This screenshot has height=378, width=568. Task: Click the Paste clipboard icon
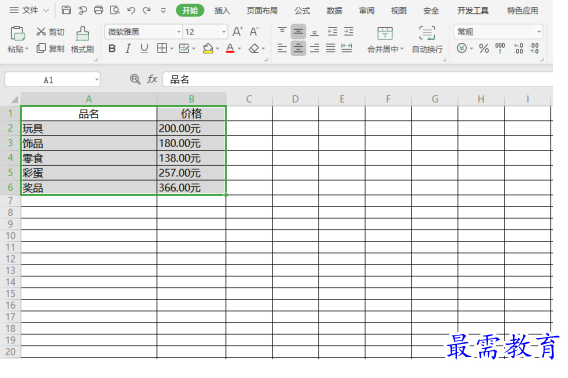(x=17, y=33)
